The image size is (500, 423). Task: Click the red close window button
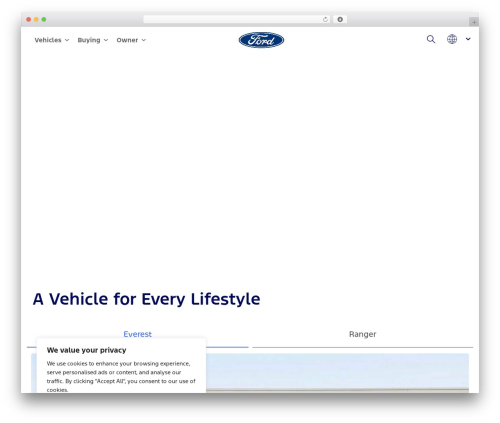[x=29, y=20]
